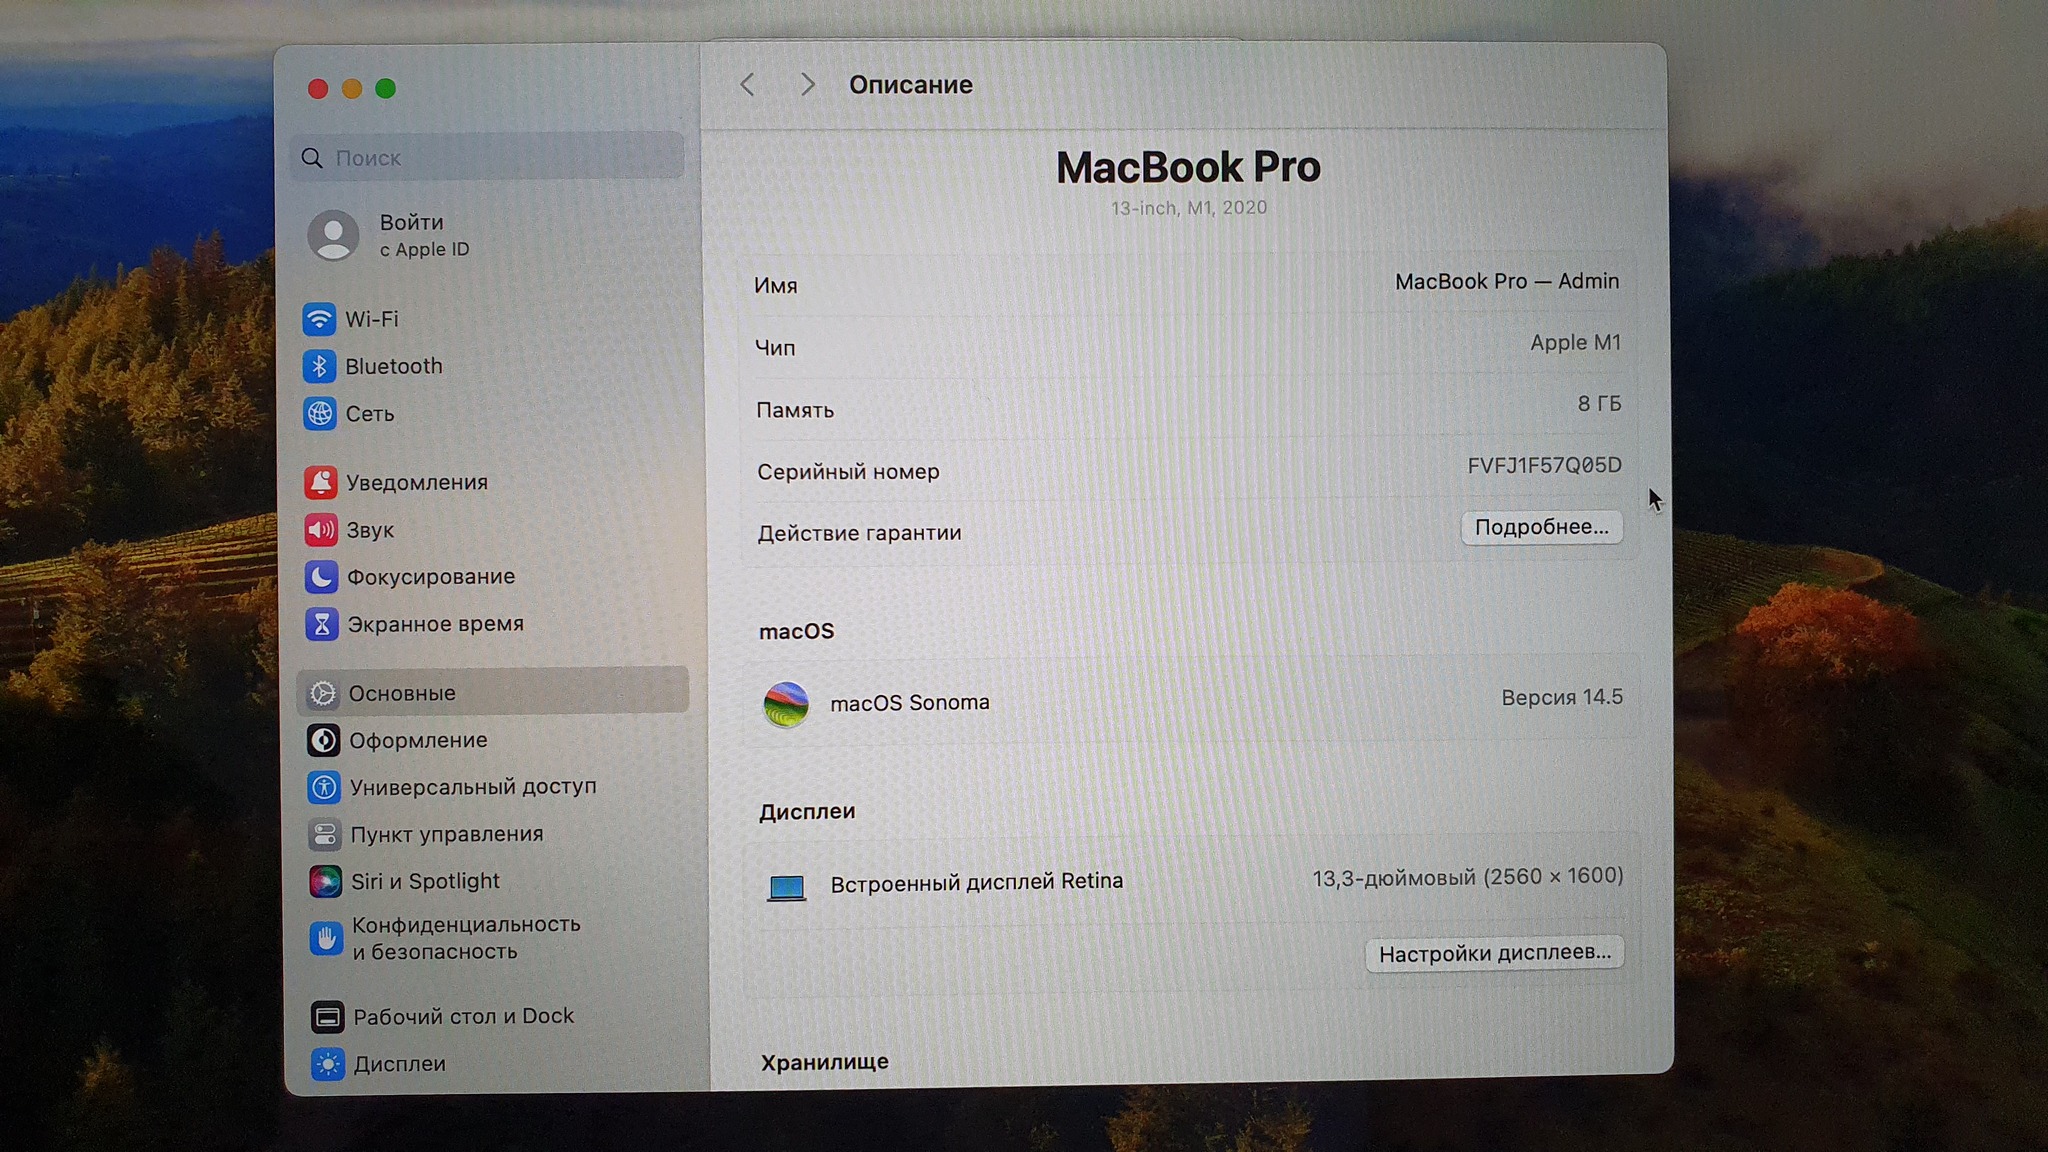Go forward with the right chevron
Image resolution: width=2048 pixels, height=1152 pixels.
[807, 85]
